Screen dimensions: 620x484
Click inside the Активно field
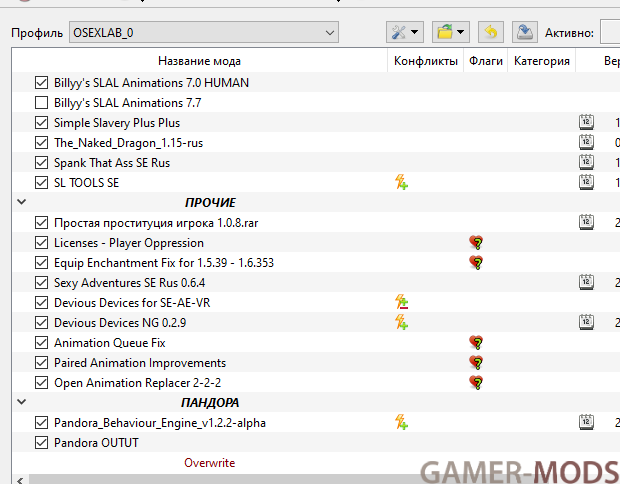[610, 32]
